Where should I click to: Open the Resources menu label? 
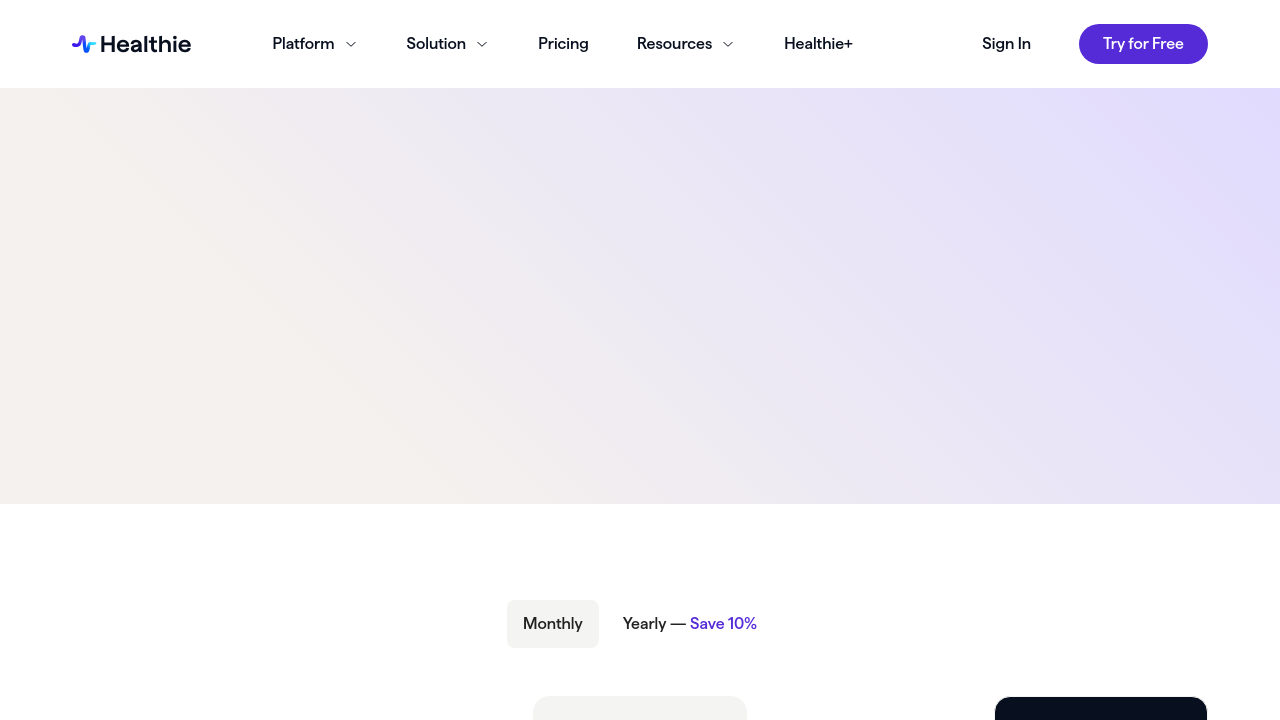tap(674, 44)
